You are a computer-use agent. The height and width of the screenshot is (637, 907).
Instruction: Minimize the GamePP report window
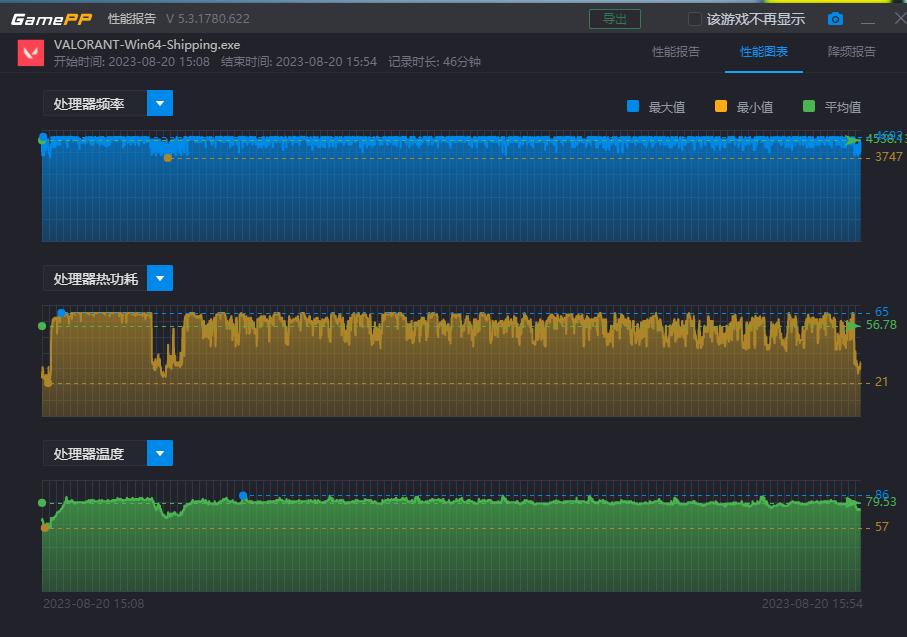(x=868, y=19)
